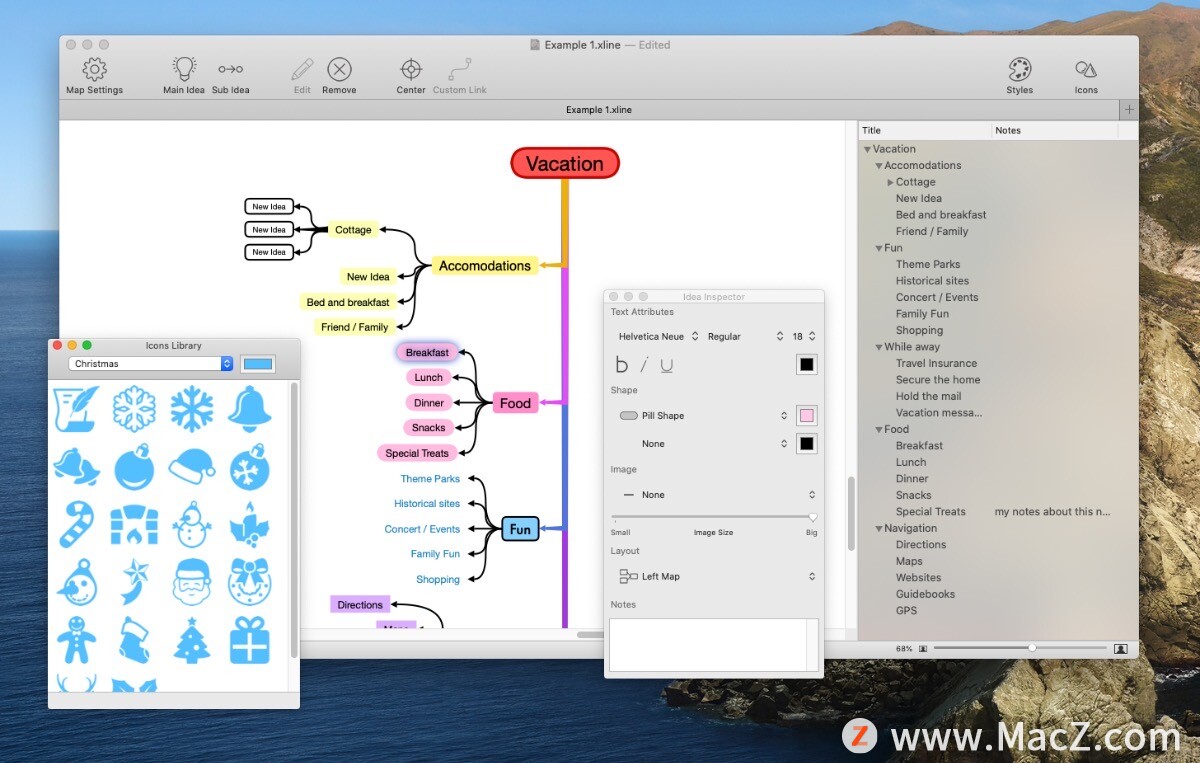Expand the Cottage item in the outline
The height and width of the screenshot is (763, 1200).
pyautogui.click(x=890, y=182)
